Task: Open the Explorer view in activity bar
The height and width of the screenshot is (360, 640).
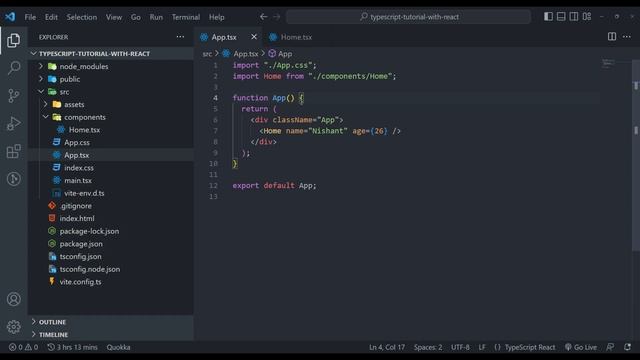Action: [x=13, y=40]
